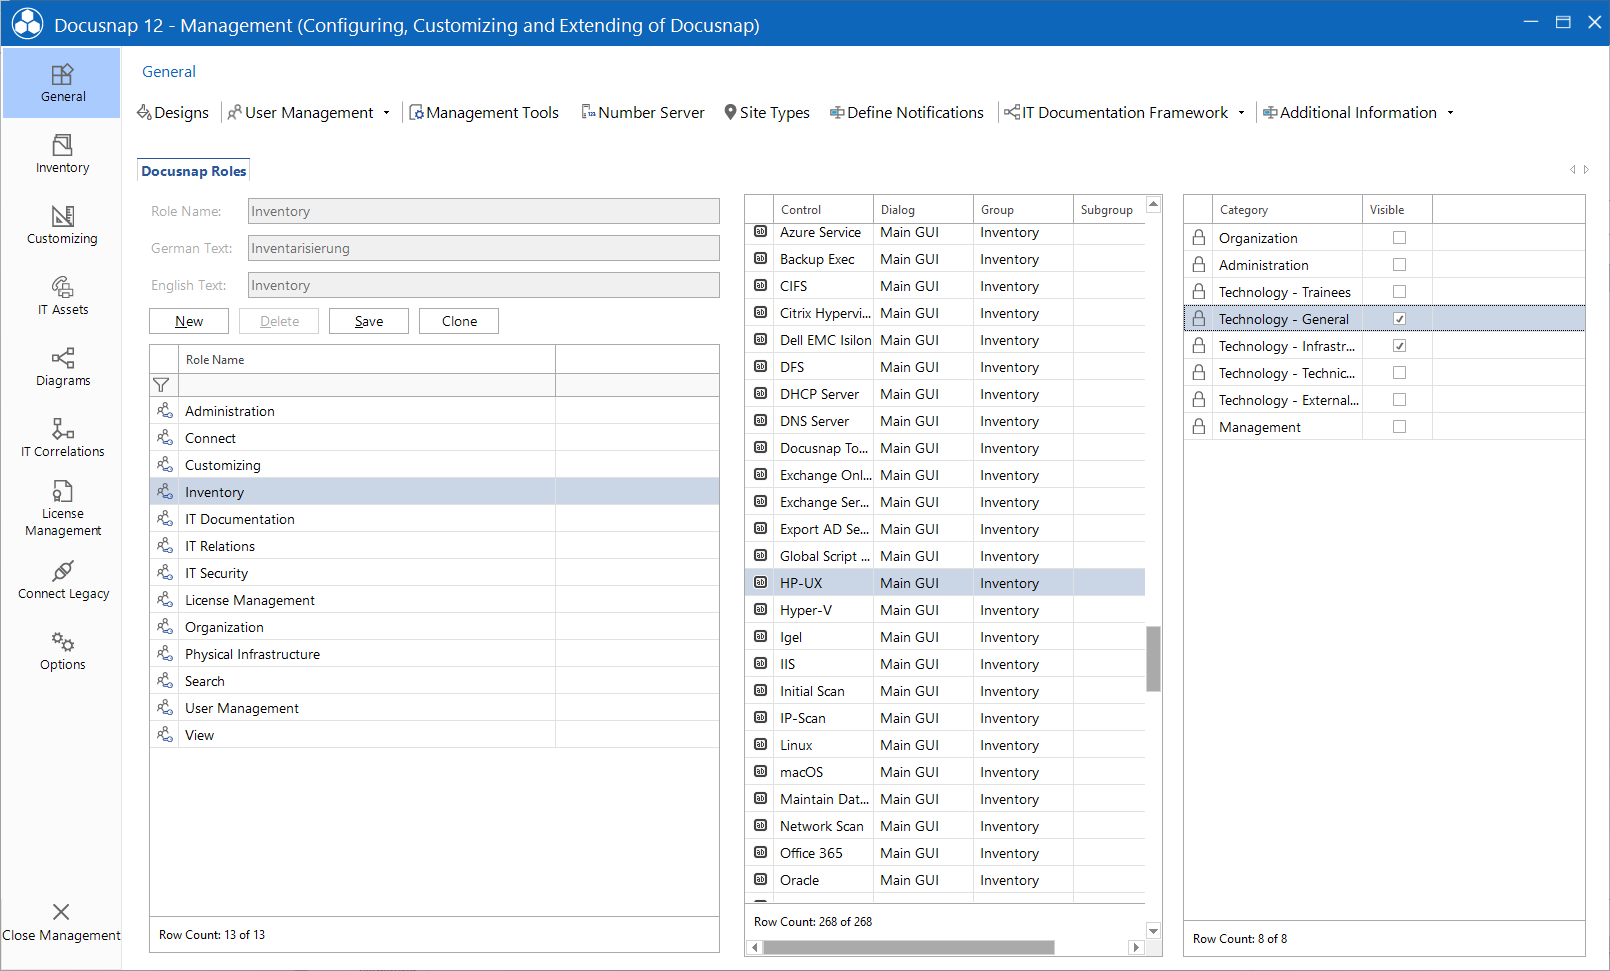
Task: Click the Delete role button
Action: tap(279, 321)
